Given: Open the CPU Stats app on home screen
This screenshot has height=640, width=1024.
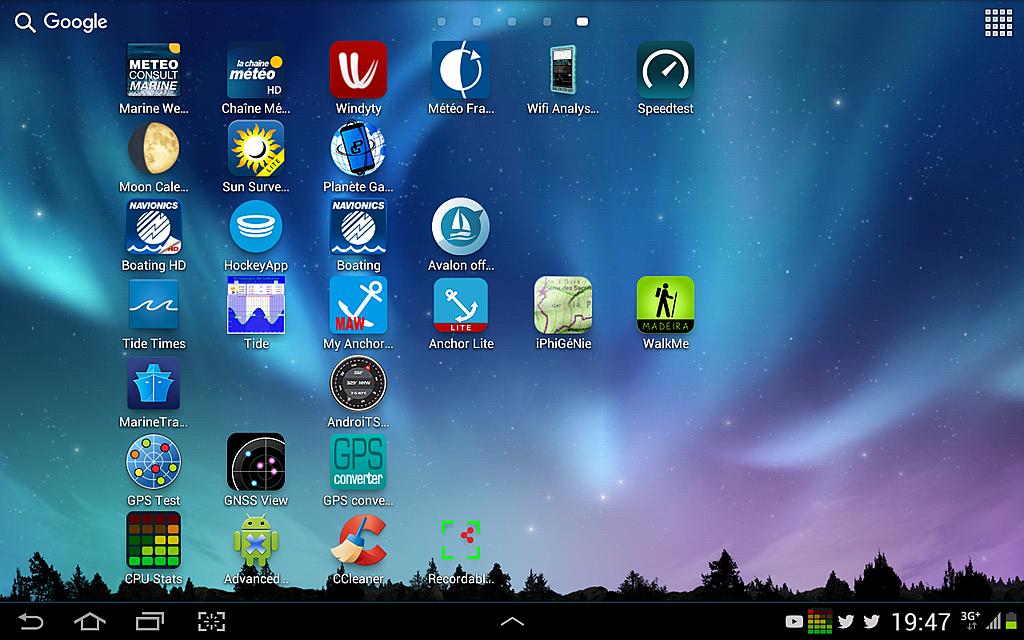Looking at the screenshot, I should coord(153,541).
